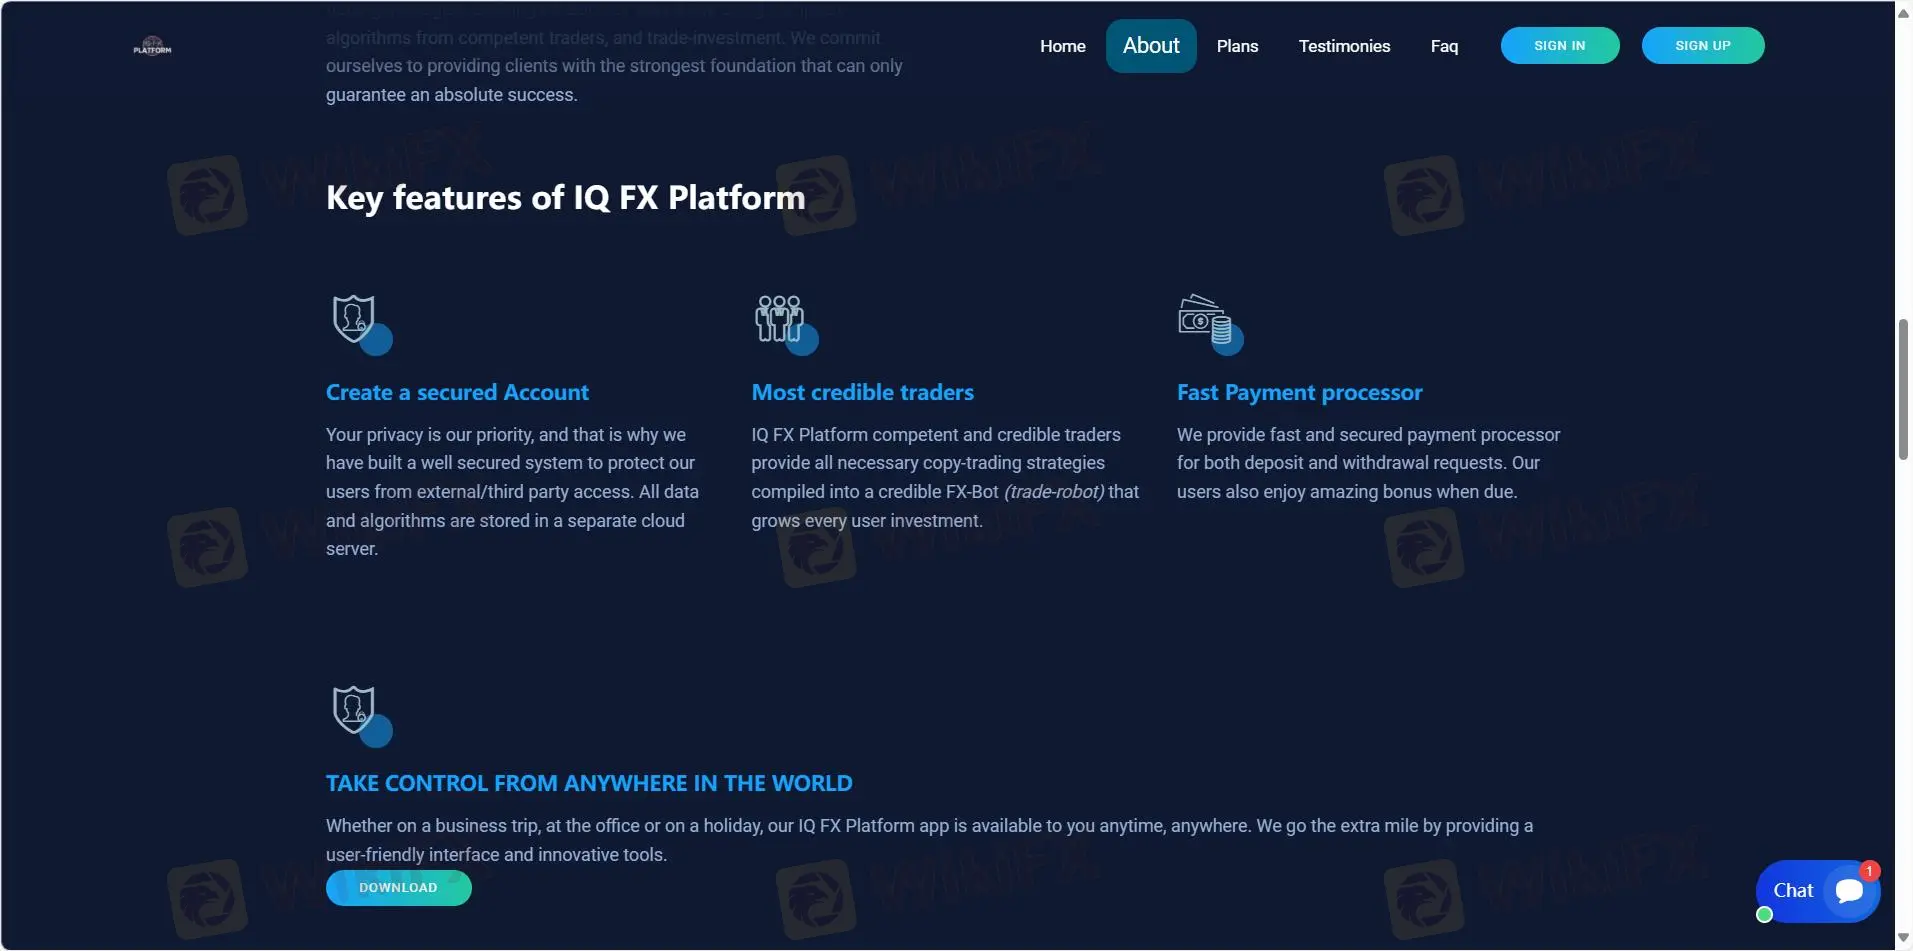Click the Create a secured Account heading
The width and height of the screenshot is (1913, 951).
click(x=457, y=393)
